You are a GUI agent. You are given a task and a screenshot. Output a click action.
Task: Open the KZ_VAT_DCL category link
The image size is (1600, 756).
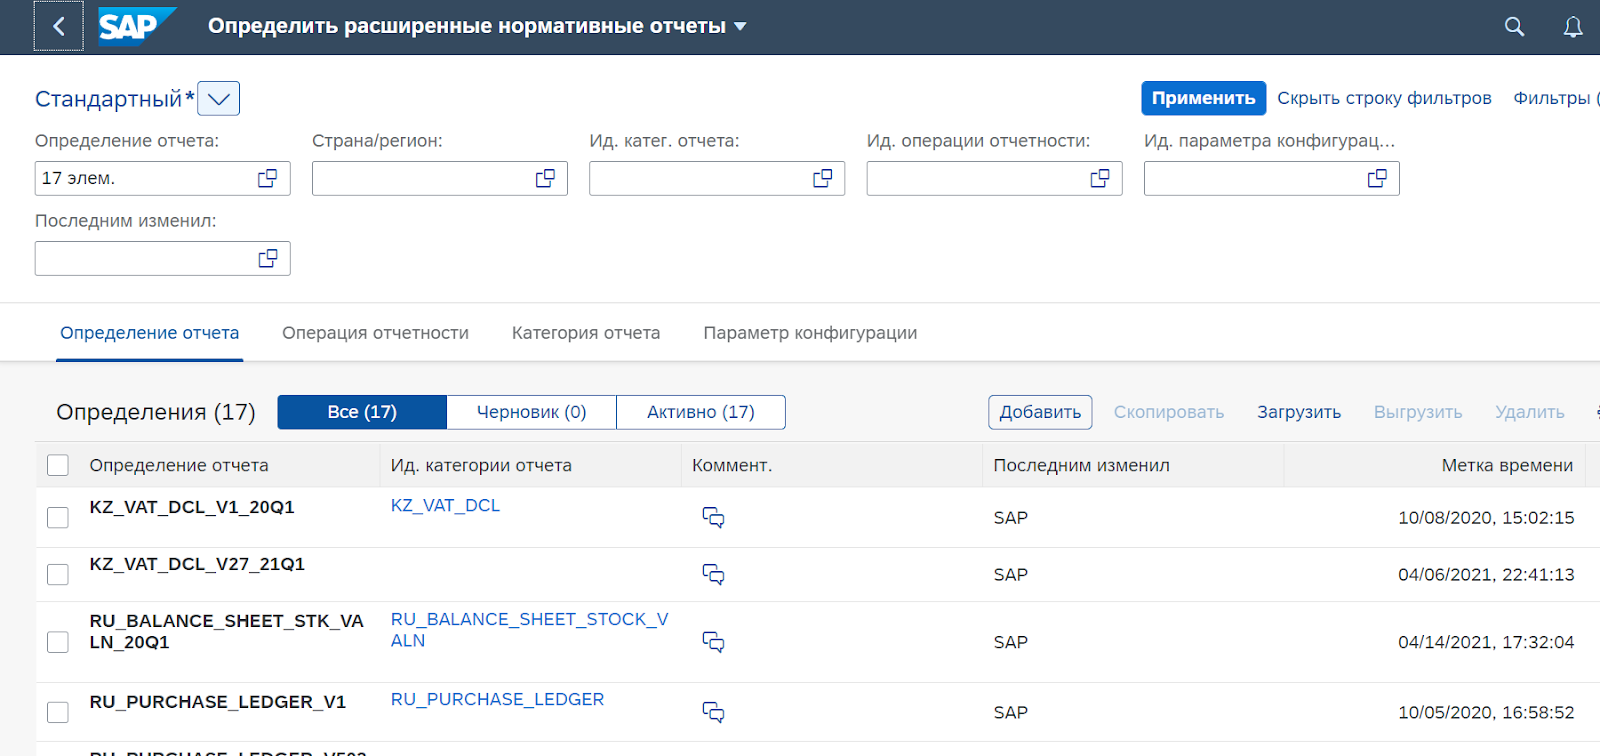pyautogui.click(x=445, y=506)
